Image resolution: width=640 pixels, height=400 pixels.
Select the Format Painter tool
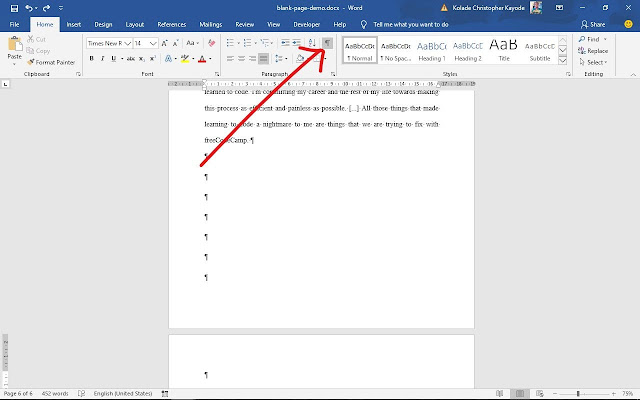click(51, 62)
